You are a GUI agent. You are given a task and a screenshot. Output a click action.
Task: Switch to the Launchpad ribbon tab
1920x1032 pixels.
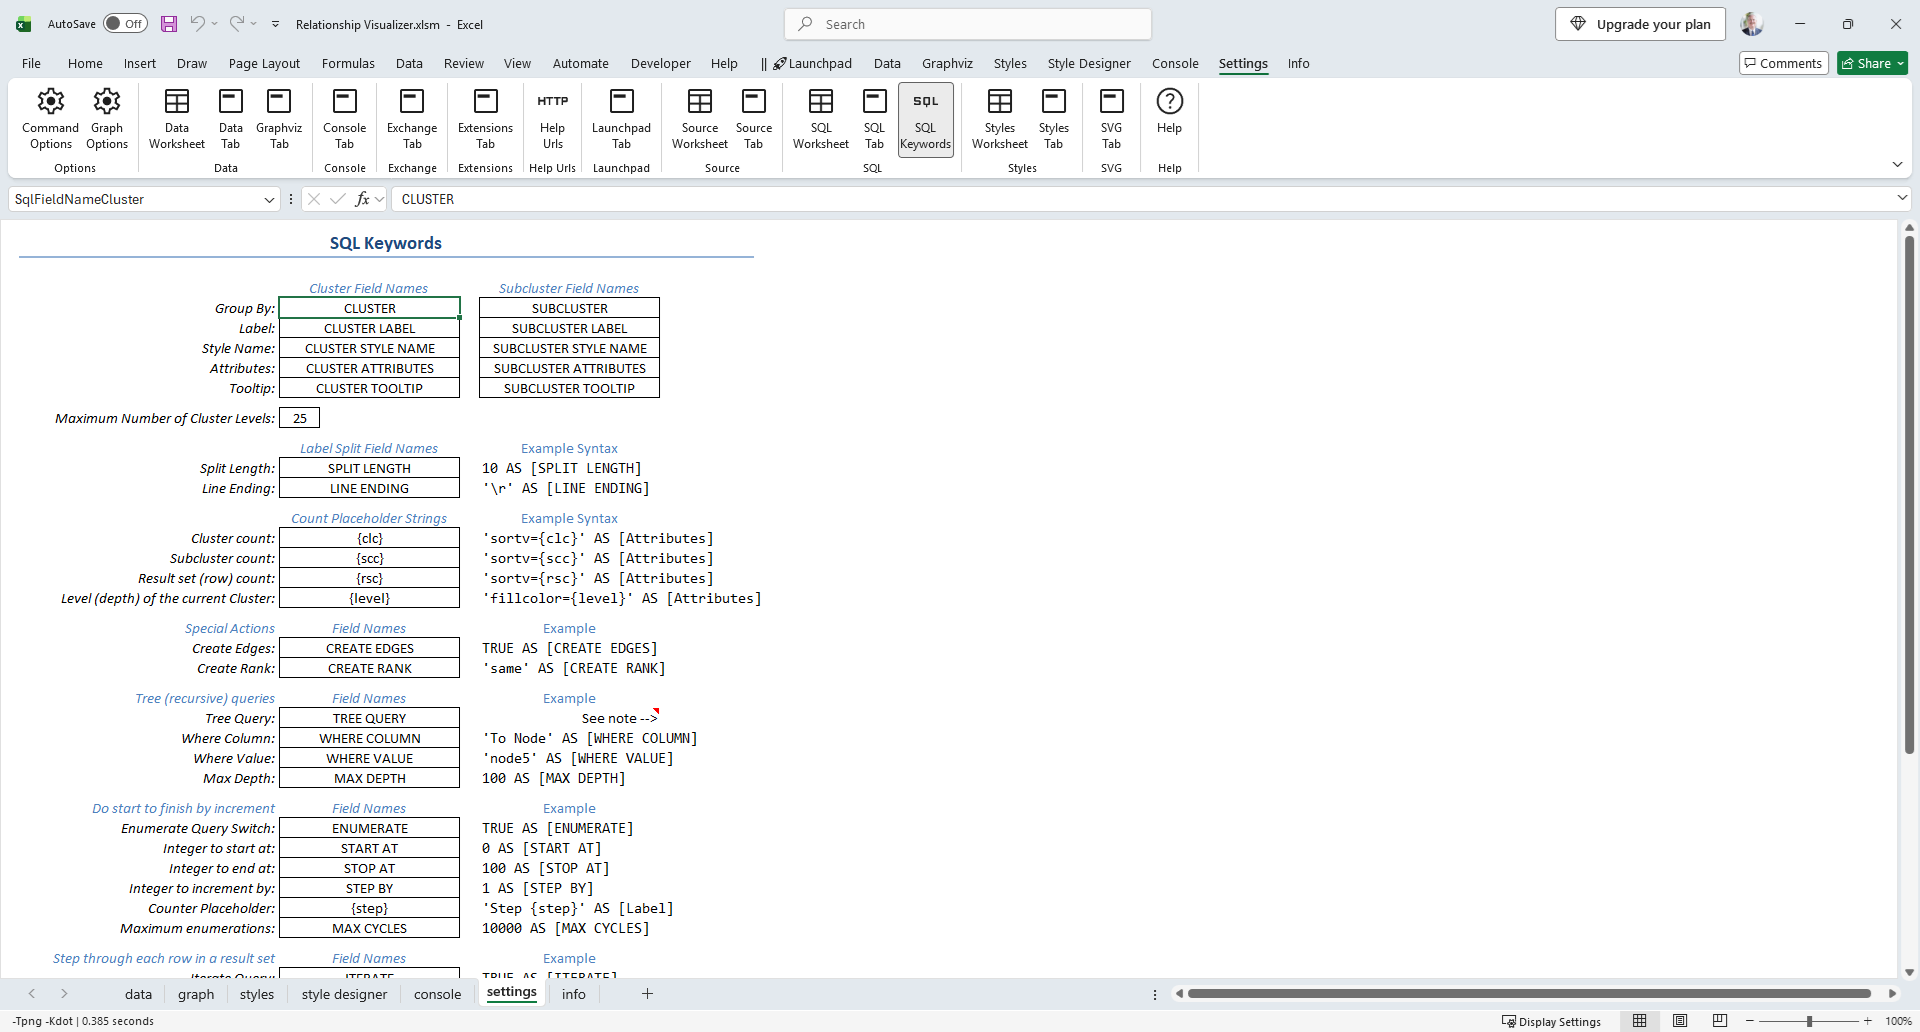[811, 63]
